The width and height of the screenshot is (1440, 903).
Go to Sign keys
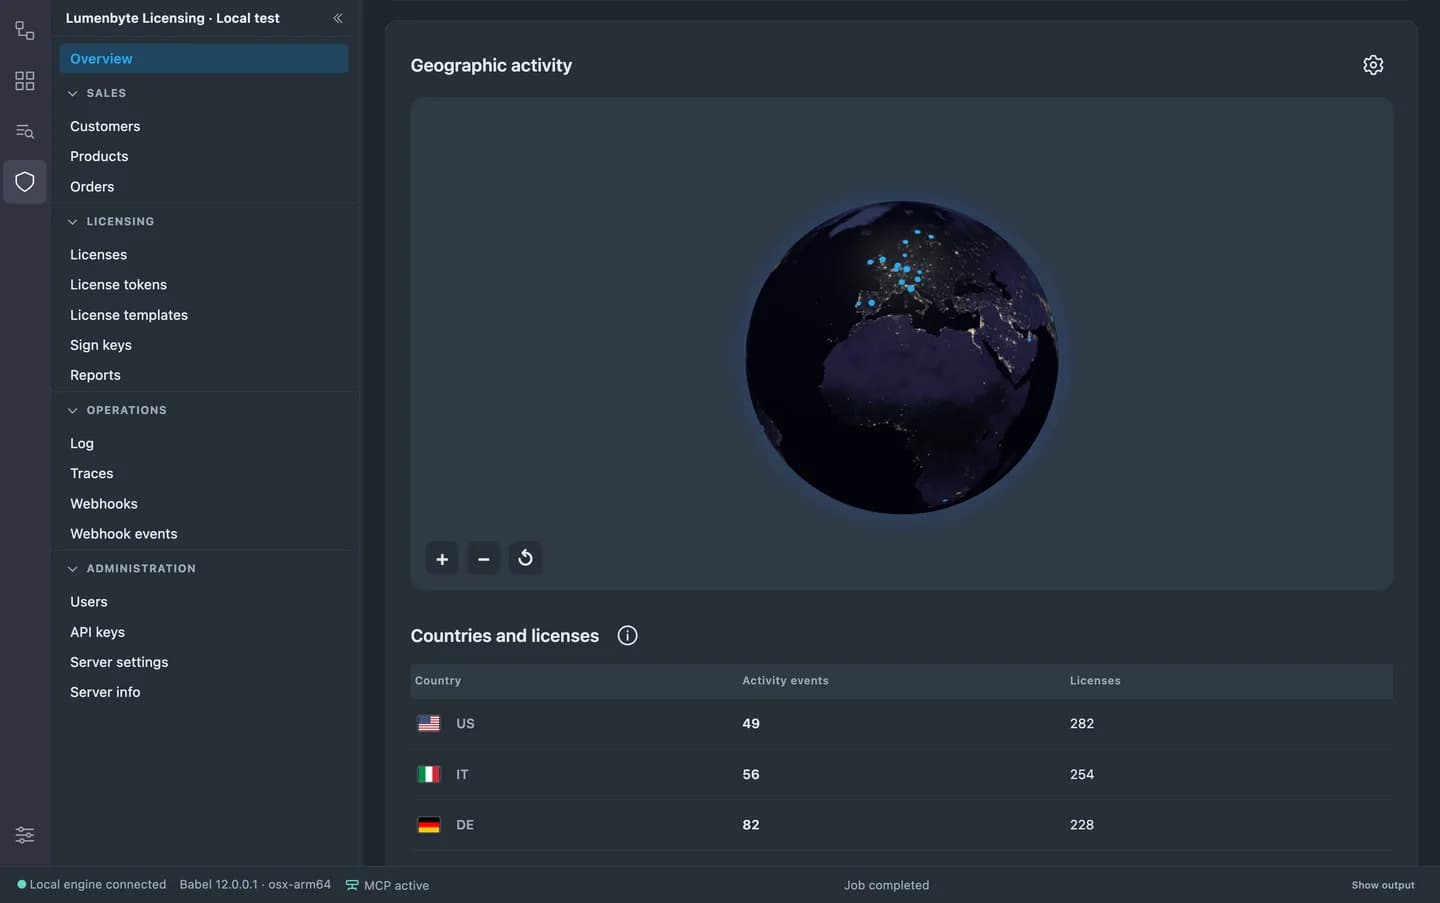tap(101, 345)
